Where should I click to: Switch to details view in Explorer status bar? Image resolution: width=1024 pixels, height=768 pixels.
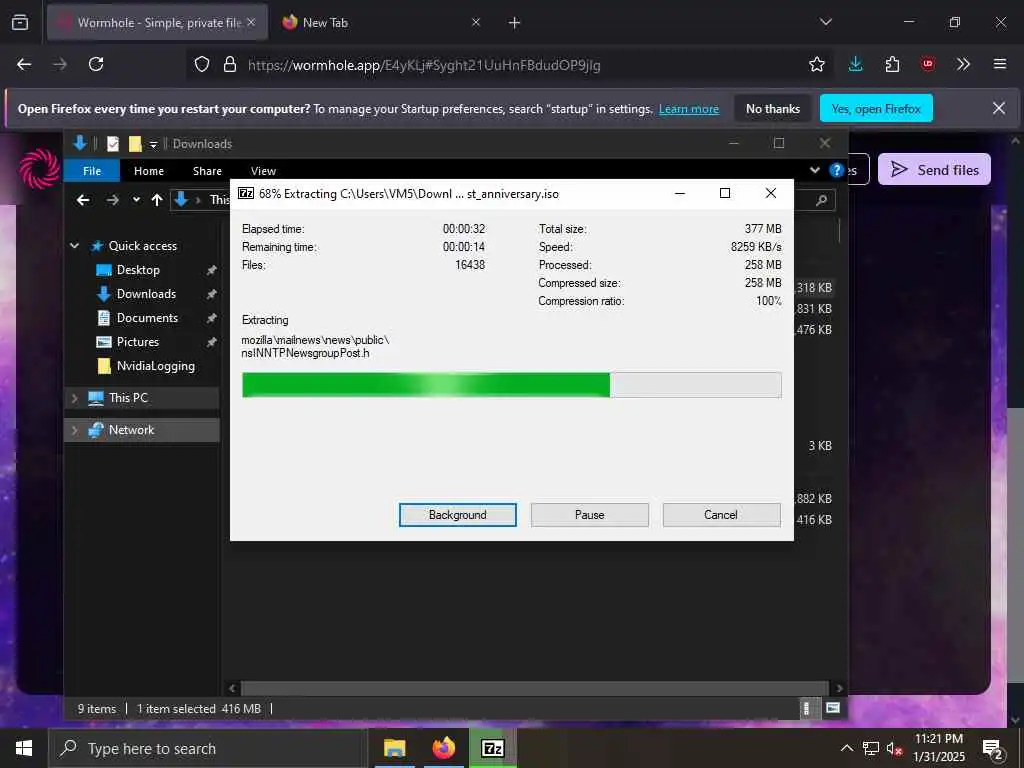(x=807, y=708)
